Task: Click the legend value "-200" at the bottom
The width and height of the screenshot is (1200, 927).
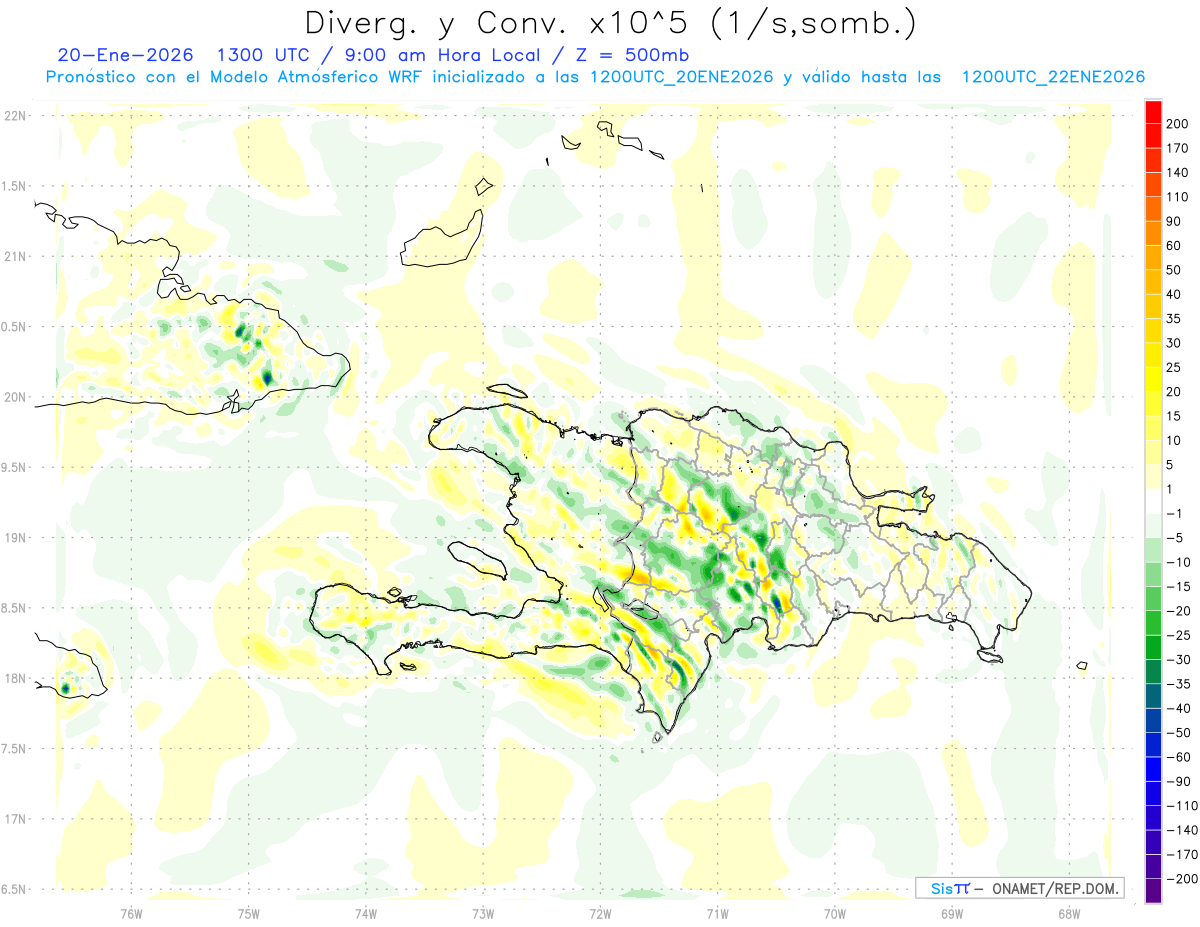Action: tap(1183, 880)
